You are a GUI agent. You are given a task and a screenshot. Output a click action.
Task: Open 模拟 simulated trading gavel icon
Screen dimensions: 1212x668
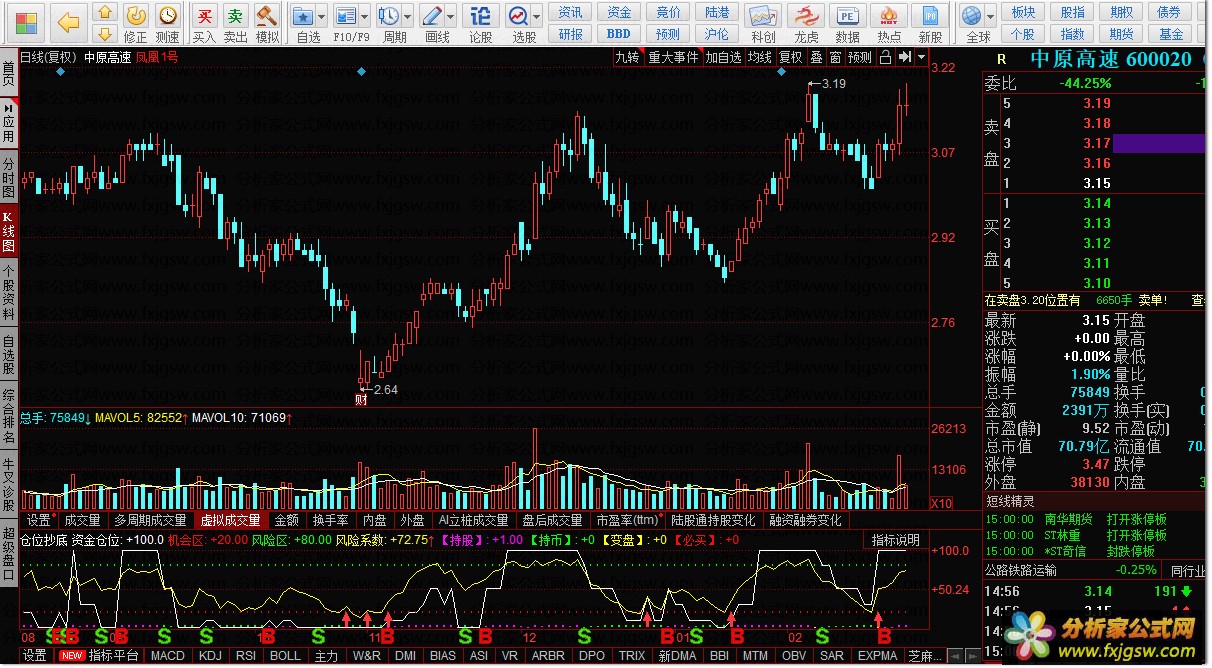point(267,23)
